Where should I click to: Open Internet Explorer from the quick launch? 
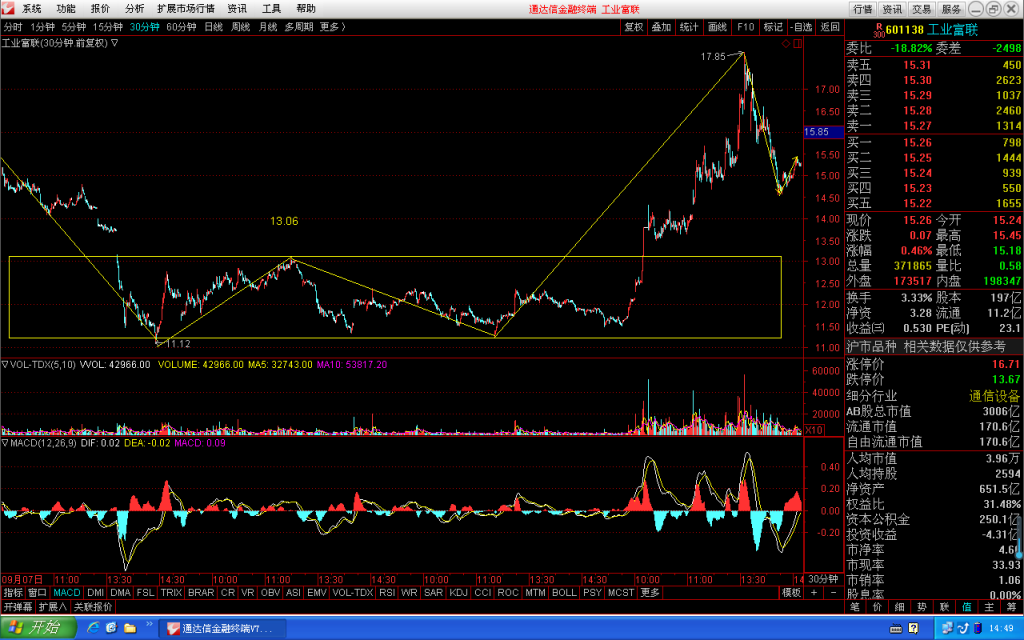click(93, 628)
